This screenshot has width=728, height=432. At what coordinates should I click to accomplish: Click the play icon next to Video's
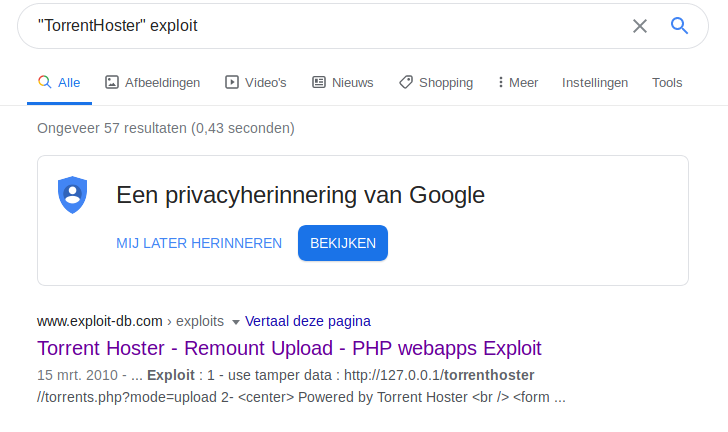[232, 82]
